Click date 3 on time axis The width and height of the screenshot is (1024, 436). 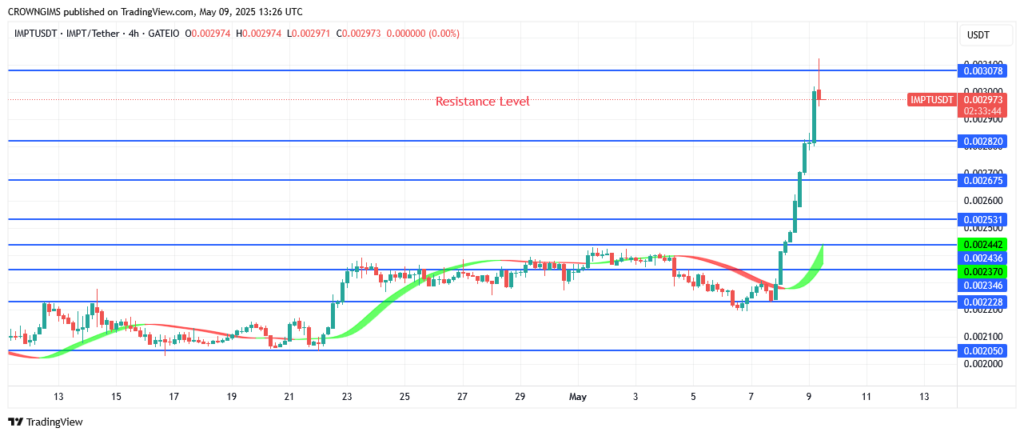[x=635, y=397]
